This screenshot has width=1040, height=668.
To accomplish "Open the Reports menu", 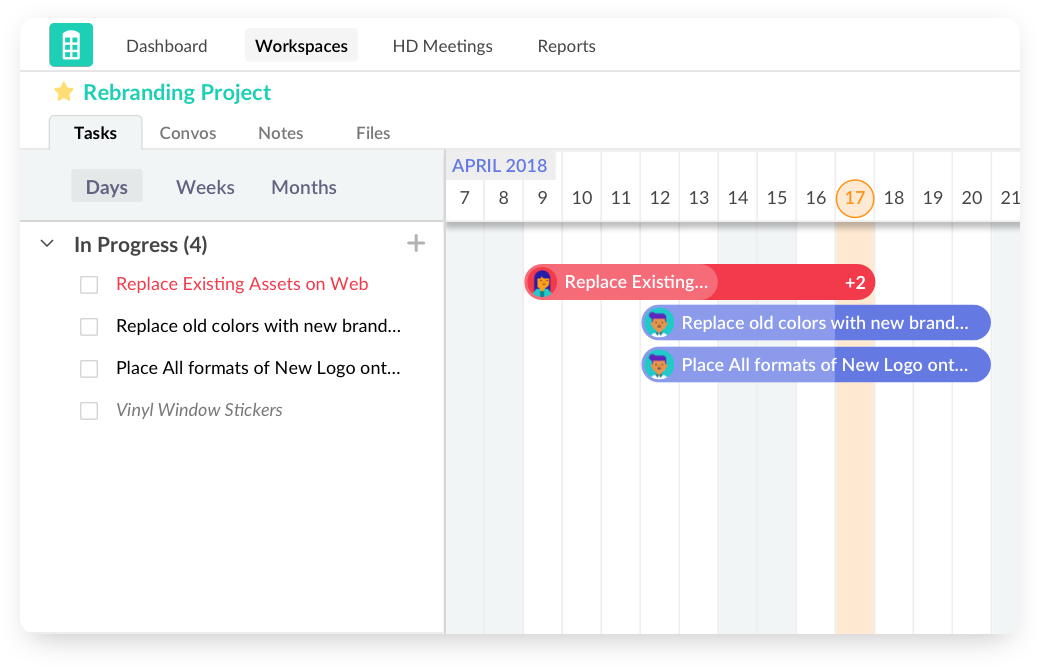I will tap(566, 46).
